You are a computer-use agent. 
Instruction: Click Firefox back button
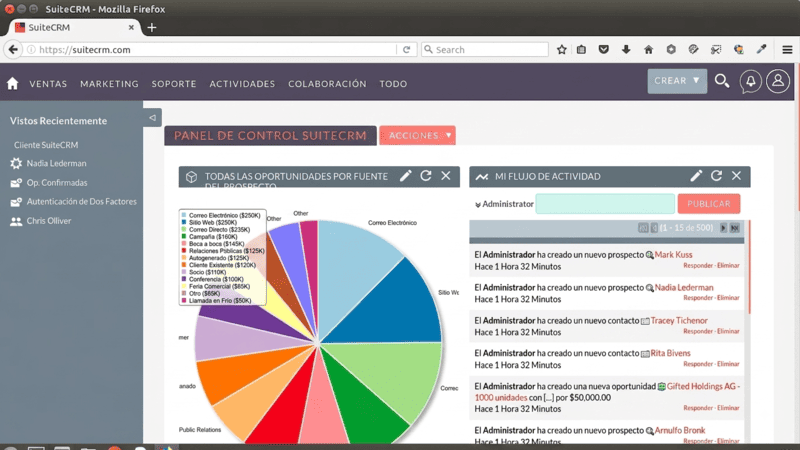point(13,49)
